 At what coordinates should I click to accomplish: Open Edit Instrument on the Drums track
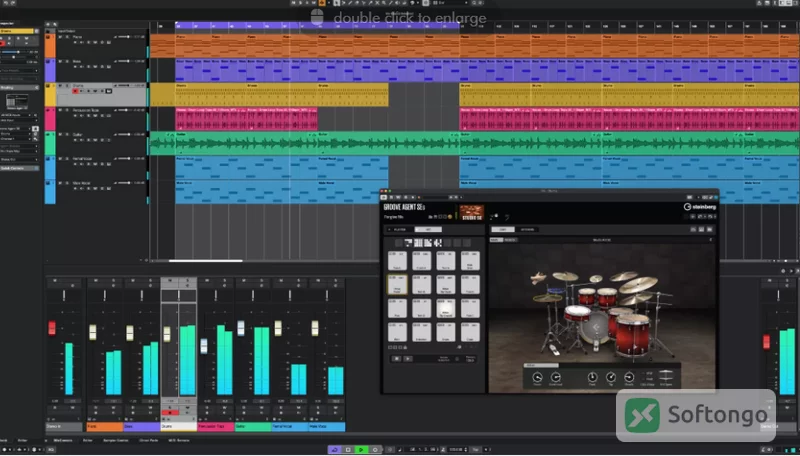point(109,91)
